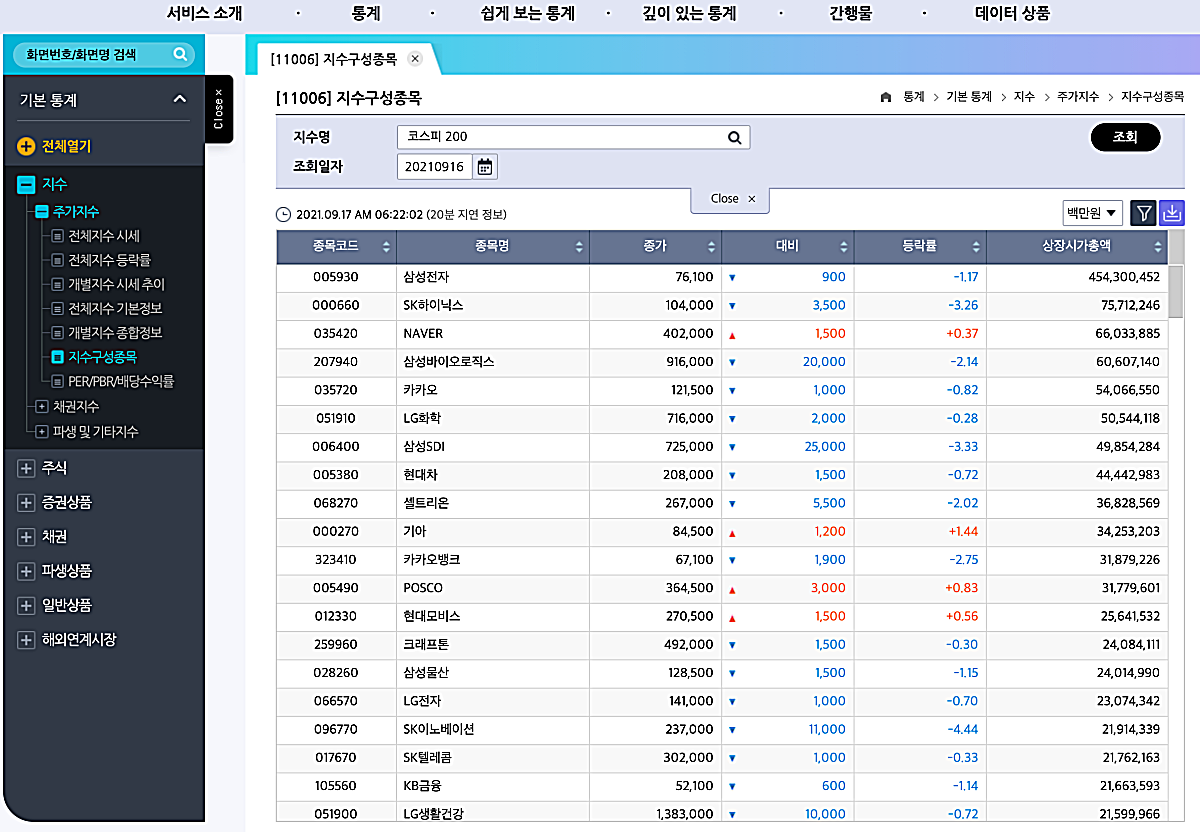This screenshot has width=1200, height=832.
Task: Expand the 채권지수 node
Action: coord(41,406)
